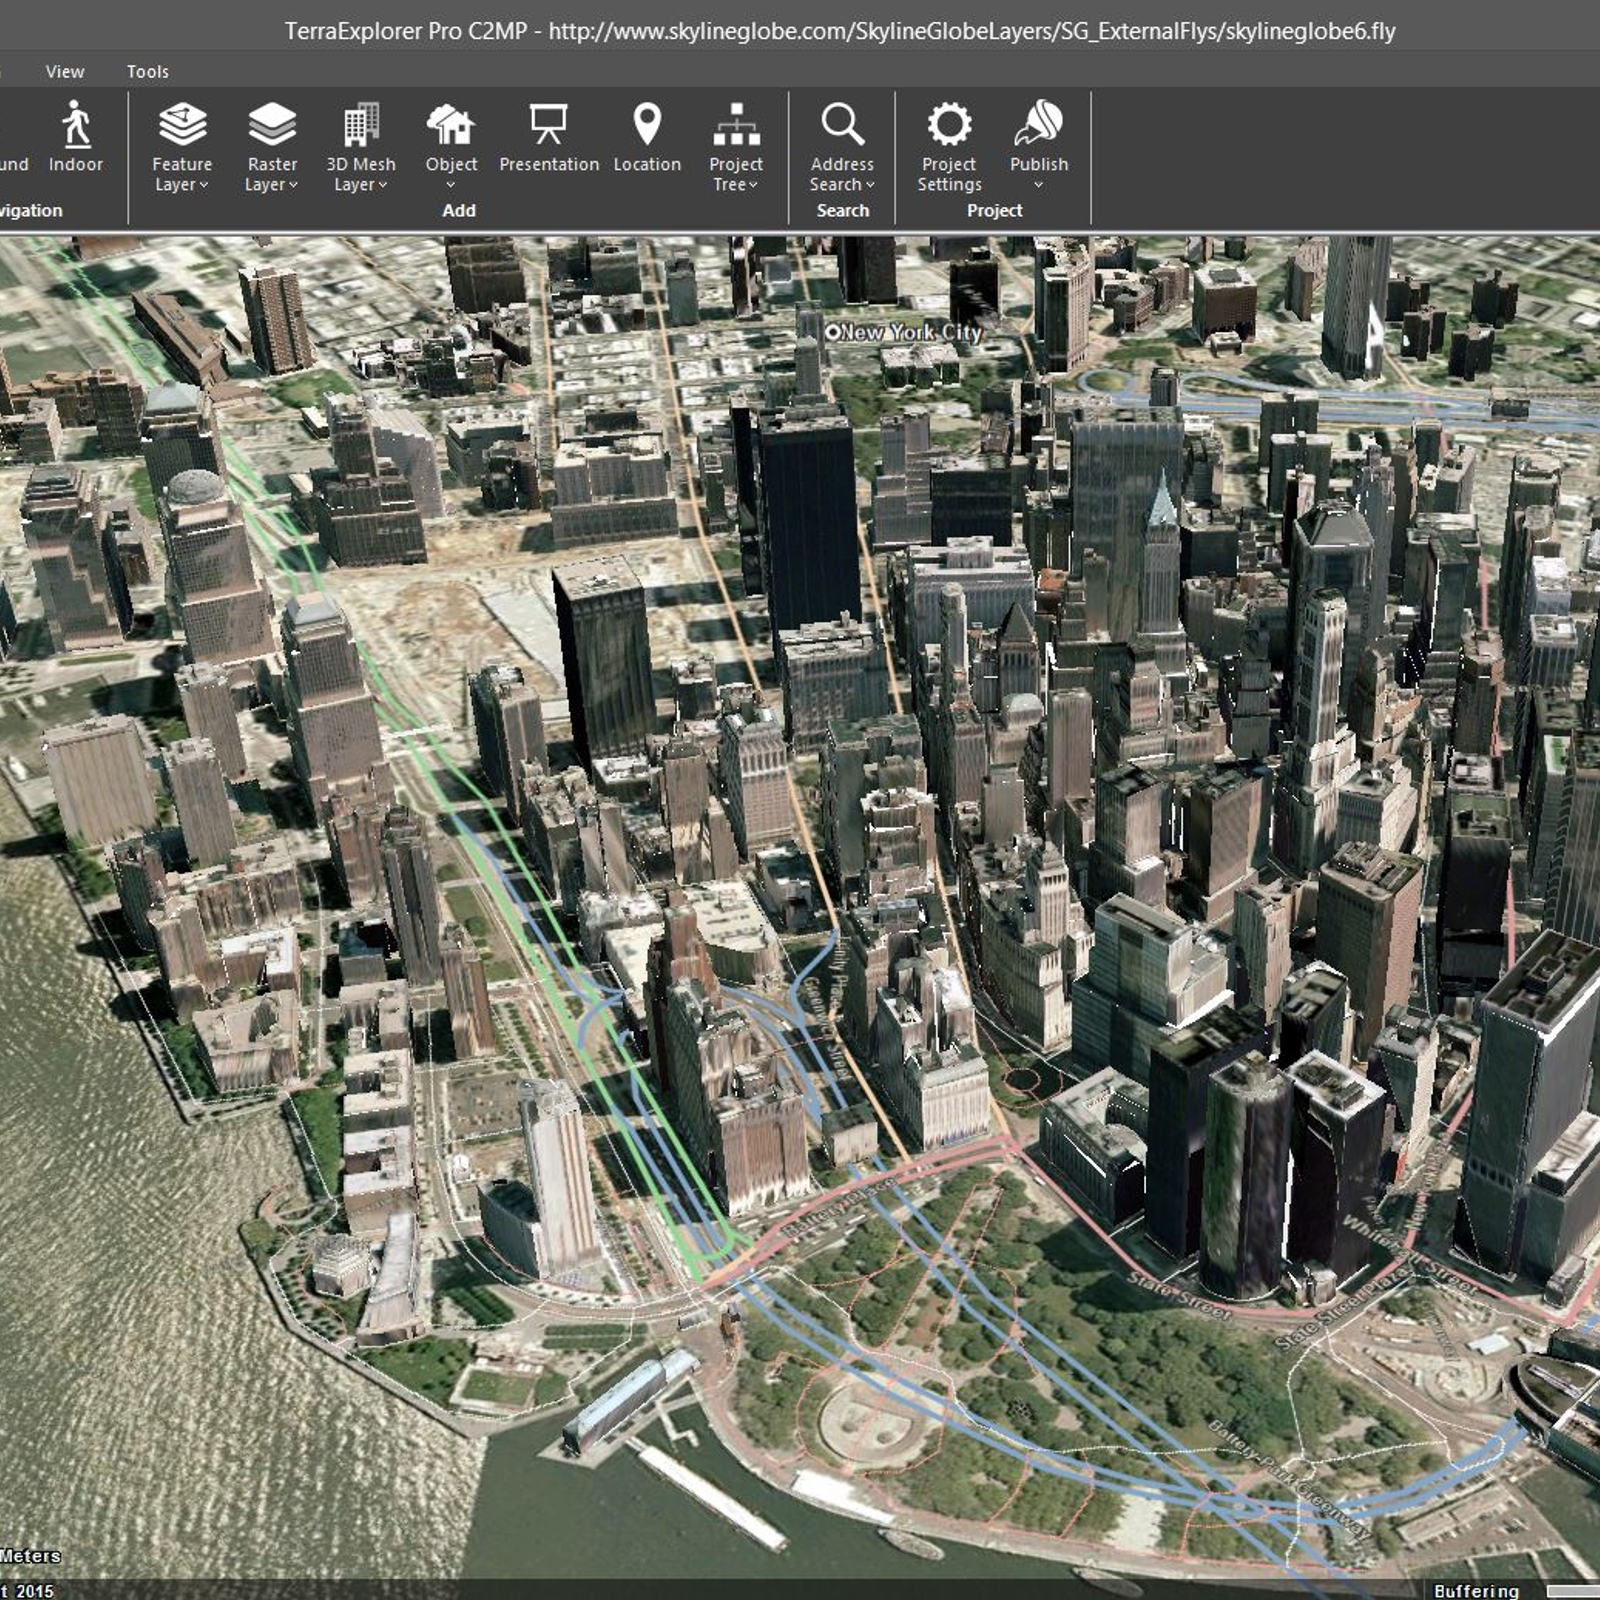1600x1600 pixels.
Task: Click the Object house icon
Action: click(451, 125)
